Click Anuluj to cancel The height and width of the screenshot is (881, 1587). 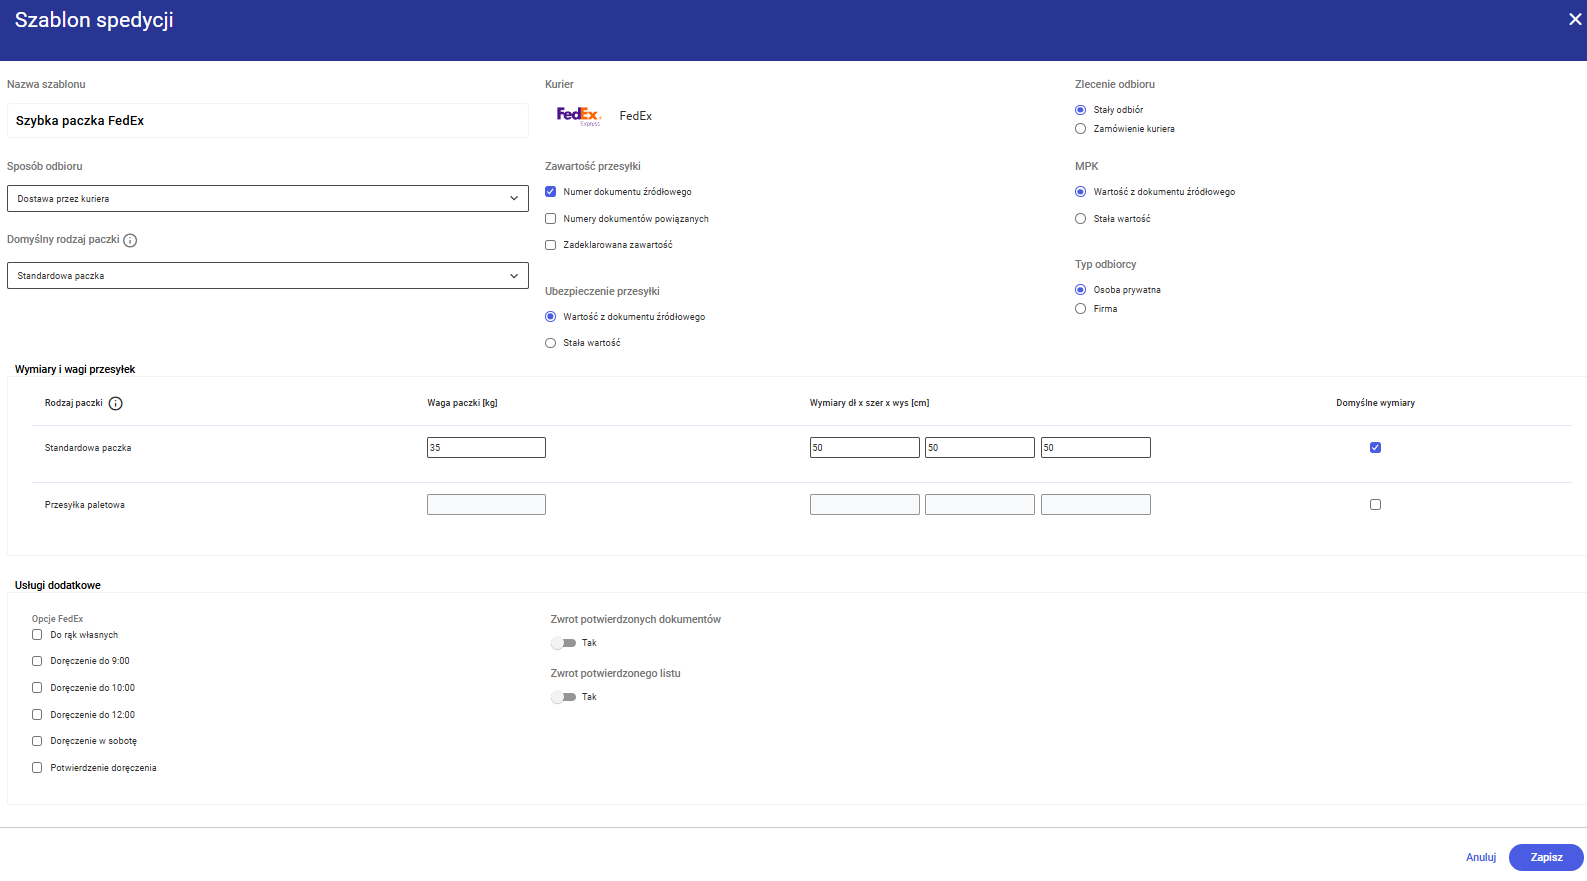tap(1481, 858)
